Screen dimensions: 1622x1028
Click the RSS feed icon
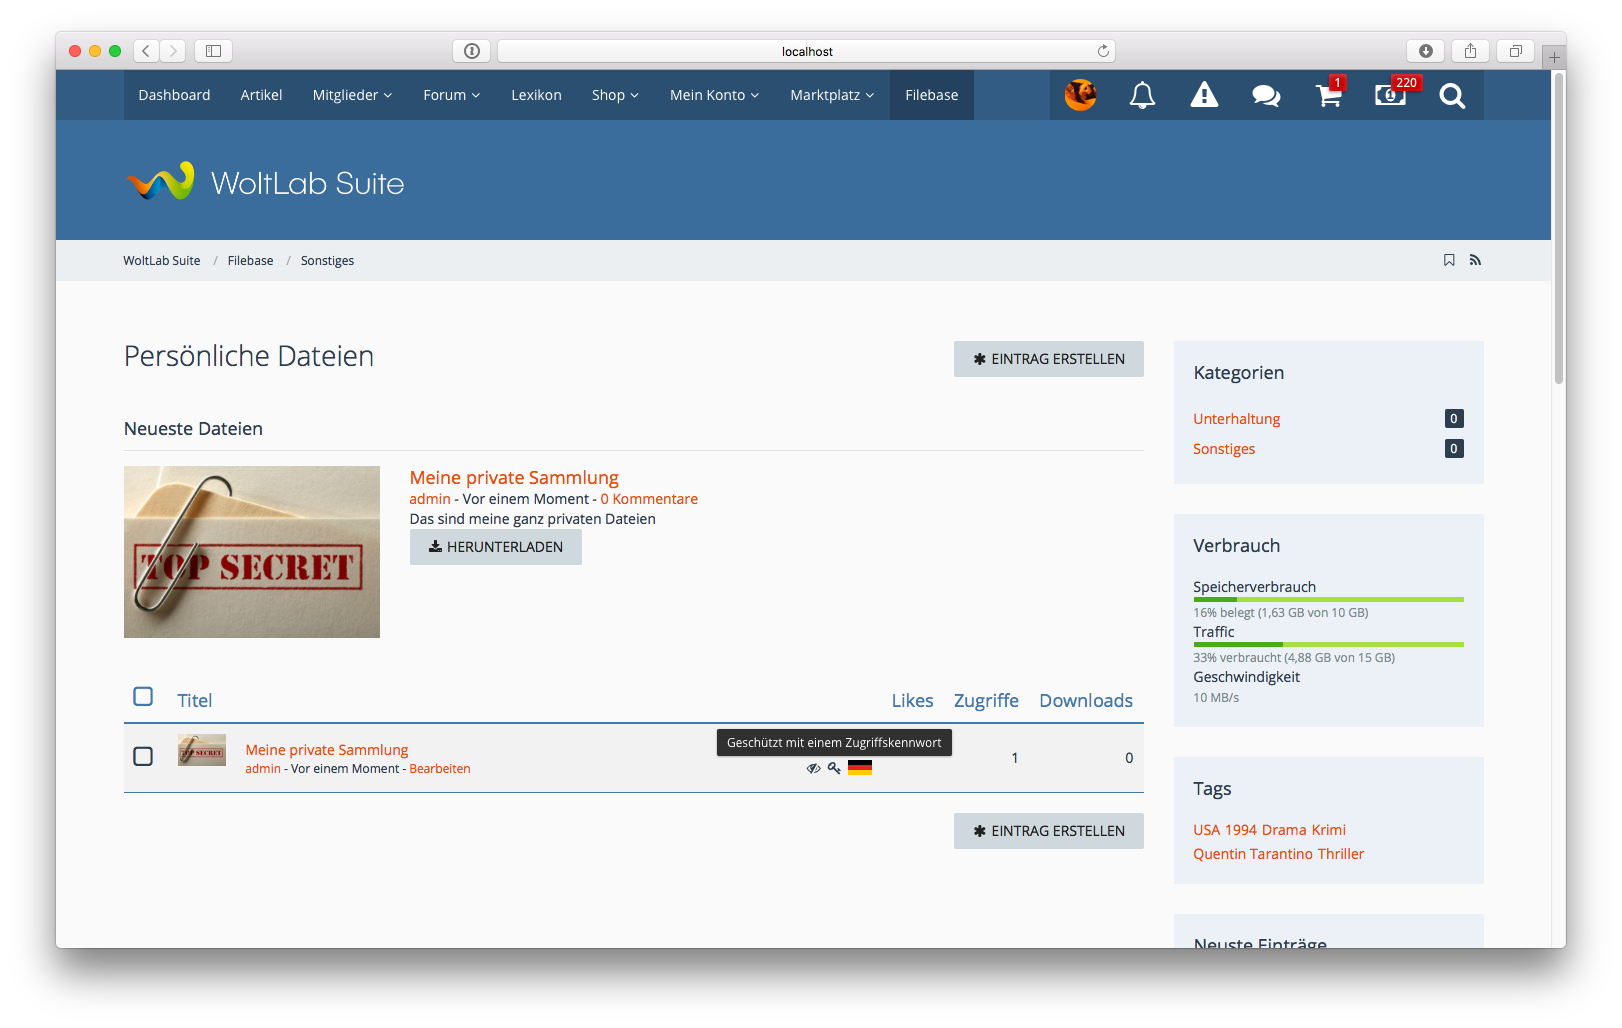click(x=1475, y=260)
